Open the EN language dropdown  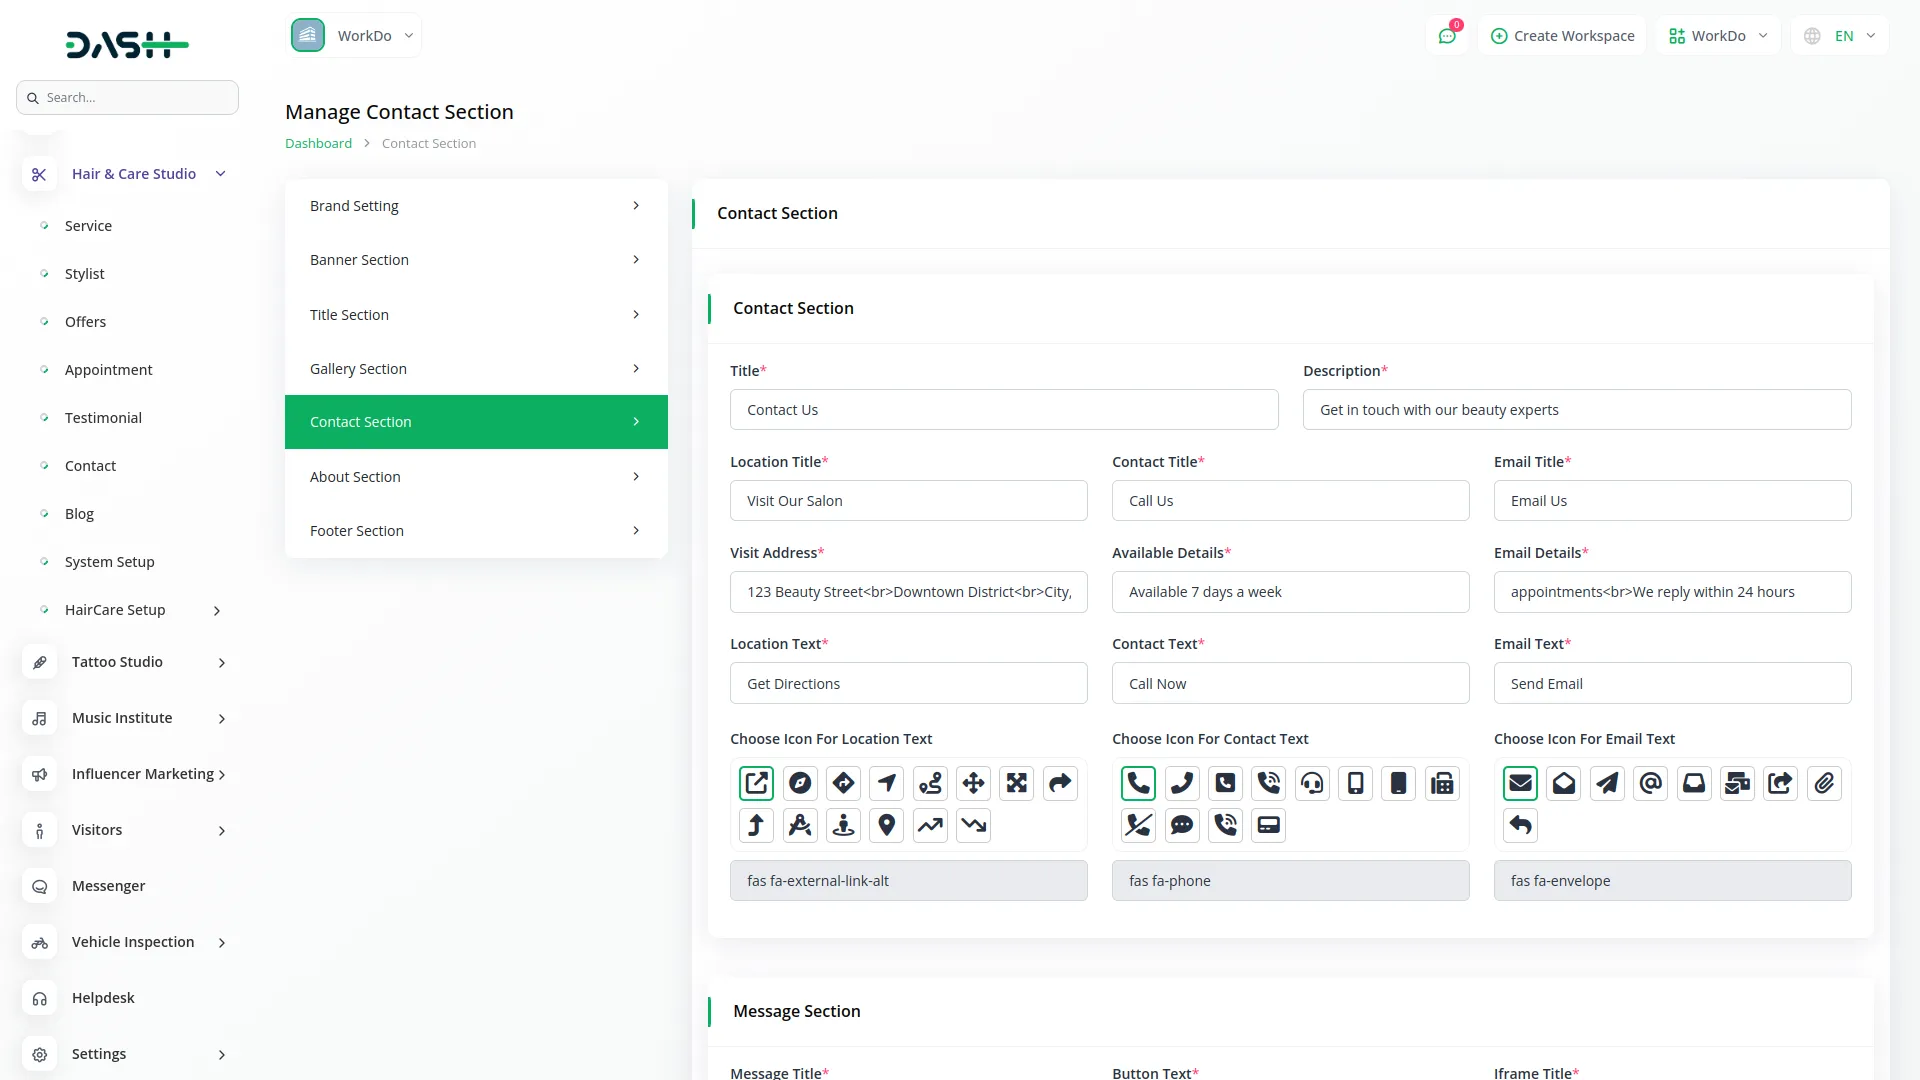[x=1841, y=36]
